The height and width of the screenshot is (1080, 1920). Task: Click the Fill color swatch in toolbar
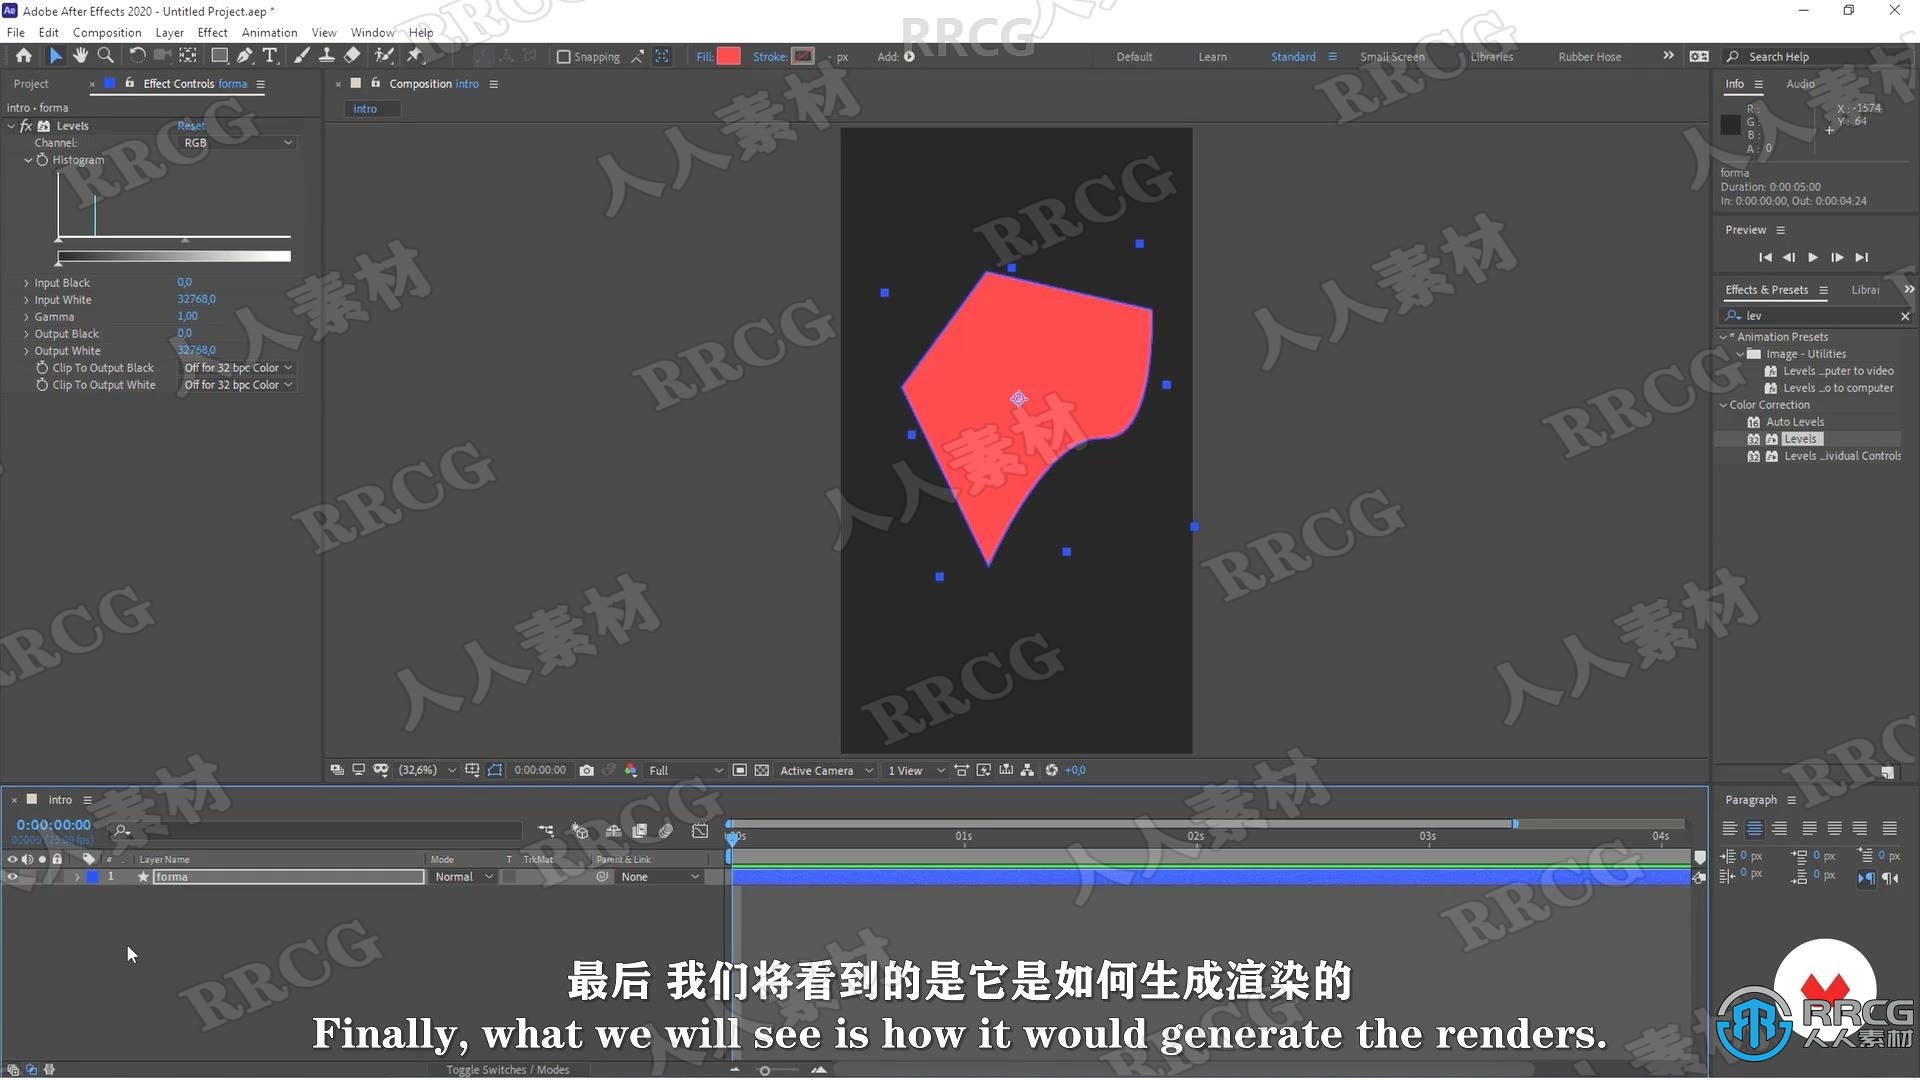tap(729, 57)
